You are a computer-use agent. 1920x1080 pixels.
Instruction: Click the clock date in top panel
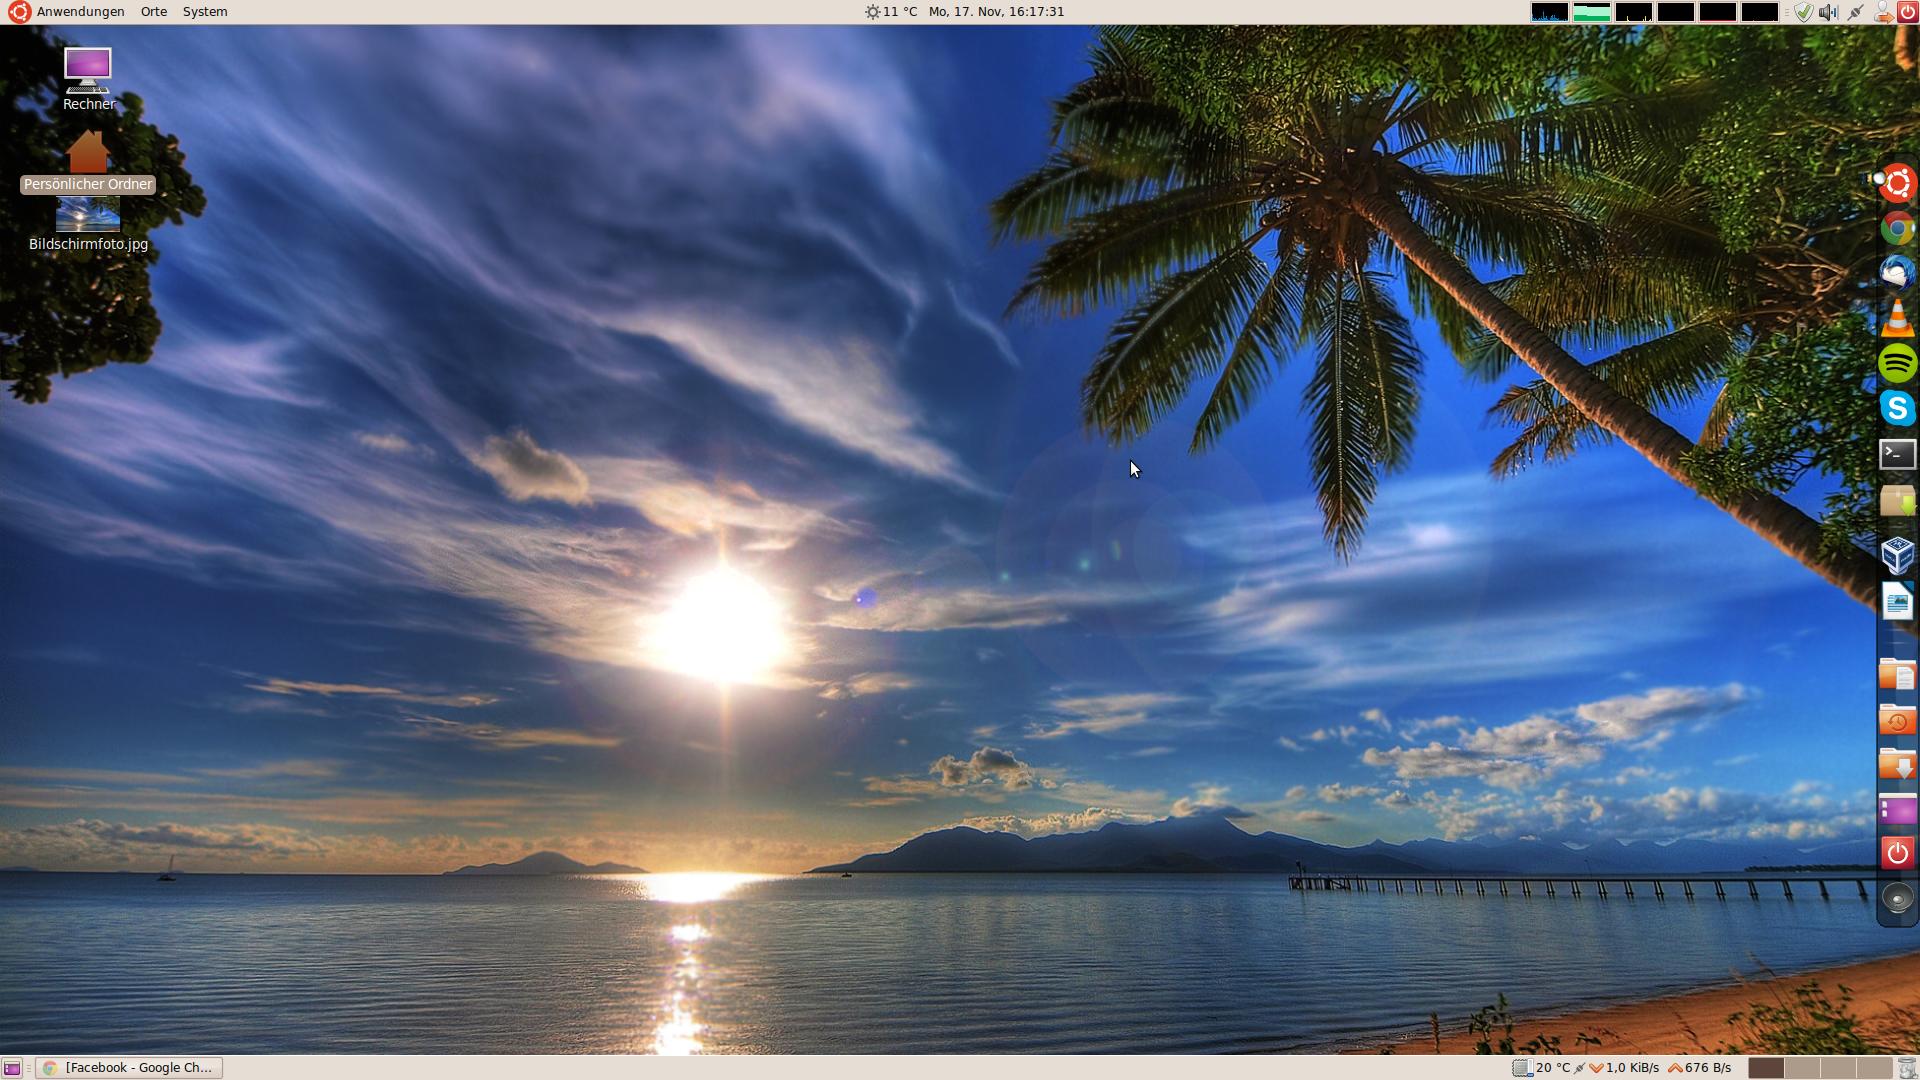pos(996,12)
